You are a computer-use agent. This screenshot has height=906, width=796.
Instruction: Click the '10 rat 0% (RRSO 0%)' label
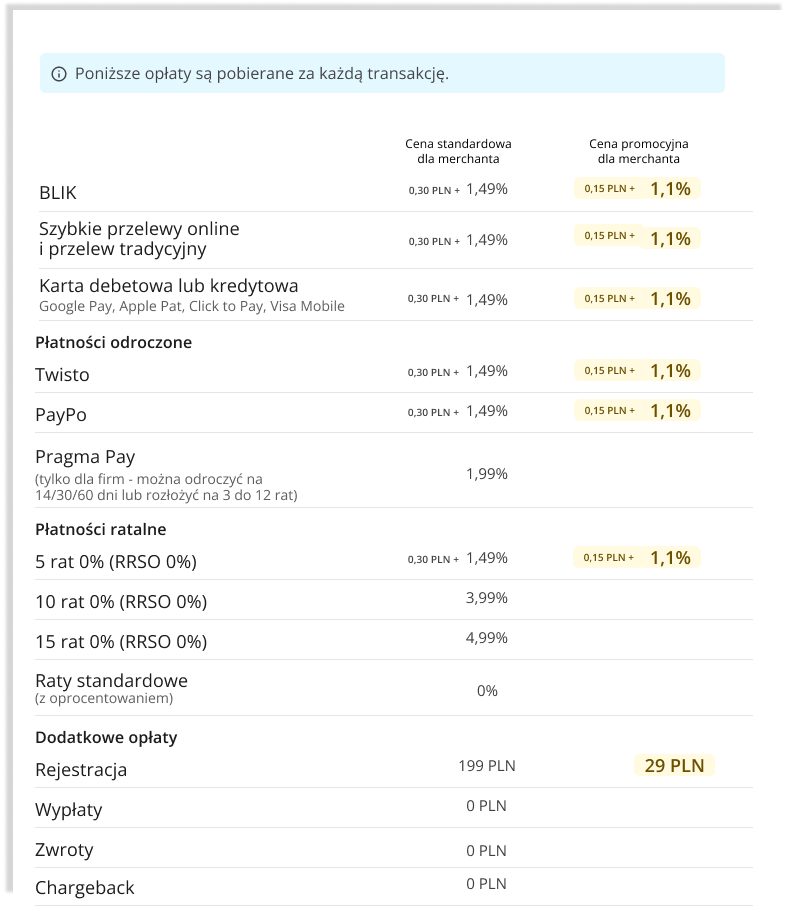pos(121,602)
